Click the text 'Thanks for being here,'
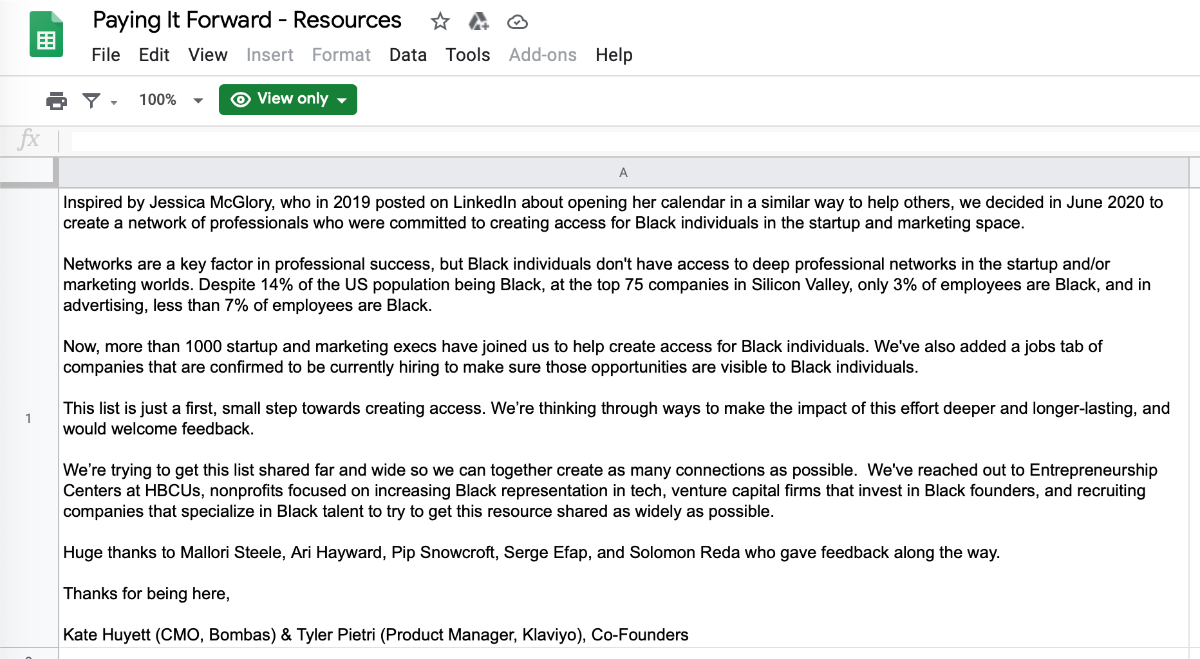The width and height of the screenshot is (1200, 659). (146, 594)
